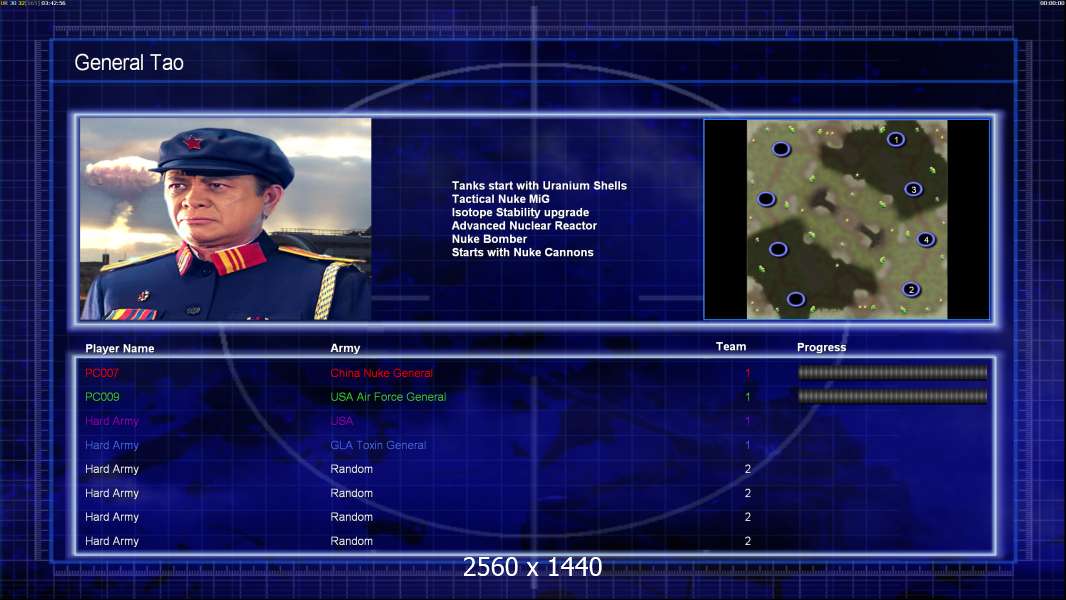
Task: Select player PC007 in the list
Action: (x=102, y=373)
